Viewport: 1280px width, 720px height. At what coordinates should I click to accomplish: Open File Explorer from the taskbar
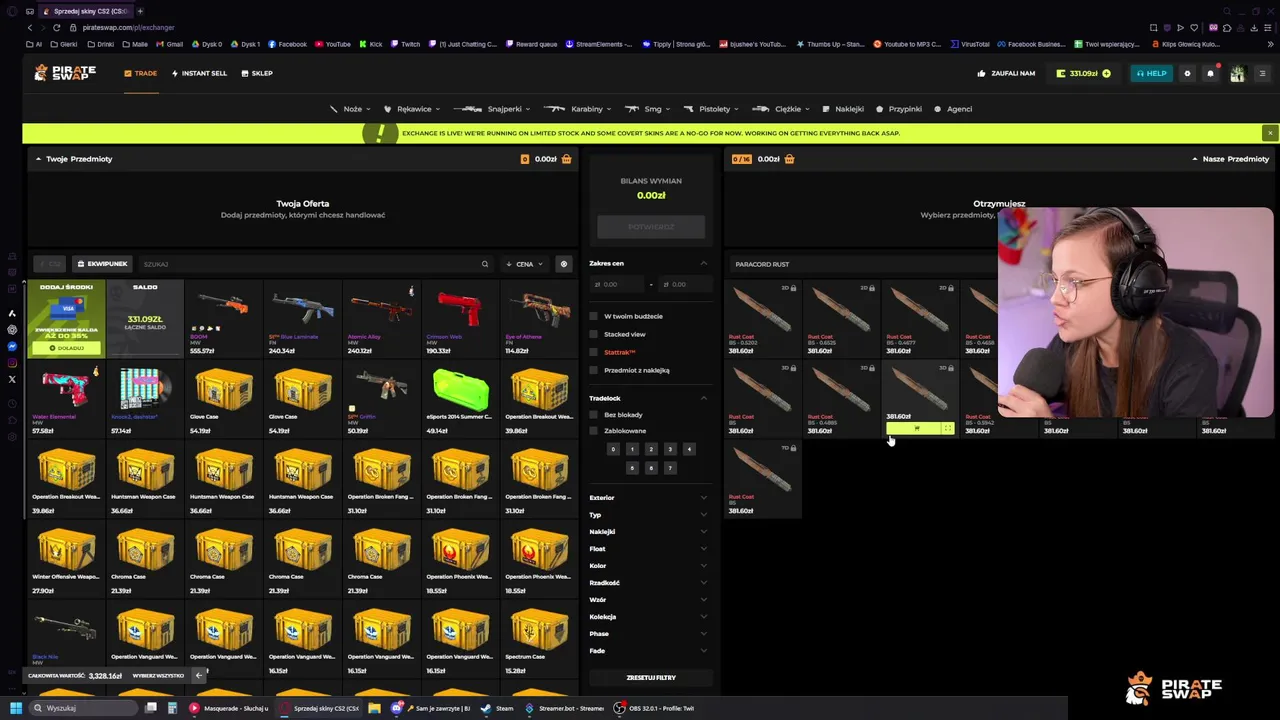click(374, 708)
